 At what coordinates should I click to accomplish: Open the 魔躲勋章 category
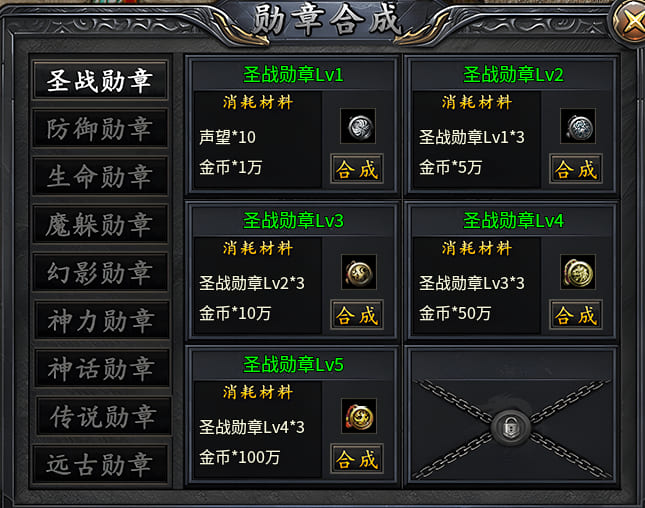click(100, 224)
